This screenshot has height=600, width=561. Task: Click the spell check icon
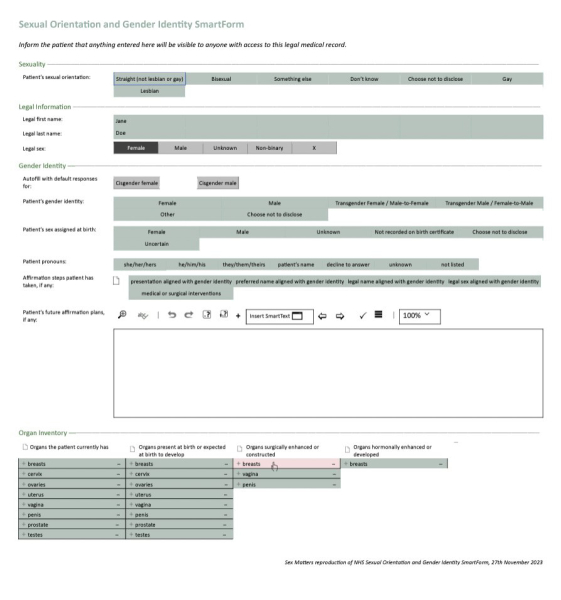pos(143,316)
